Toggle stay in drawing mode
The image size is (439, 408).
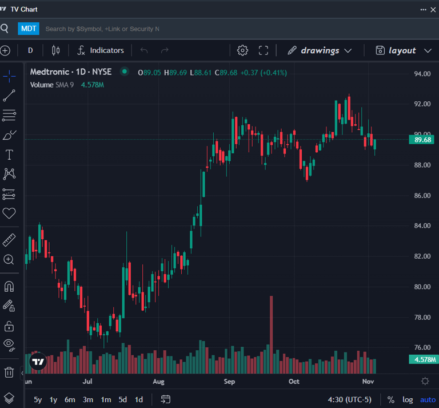pos(9,306)
